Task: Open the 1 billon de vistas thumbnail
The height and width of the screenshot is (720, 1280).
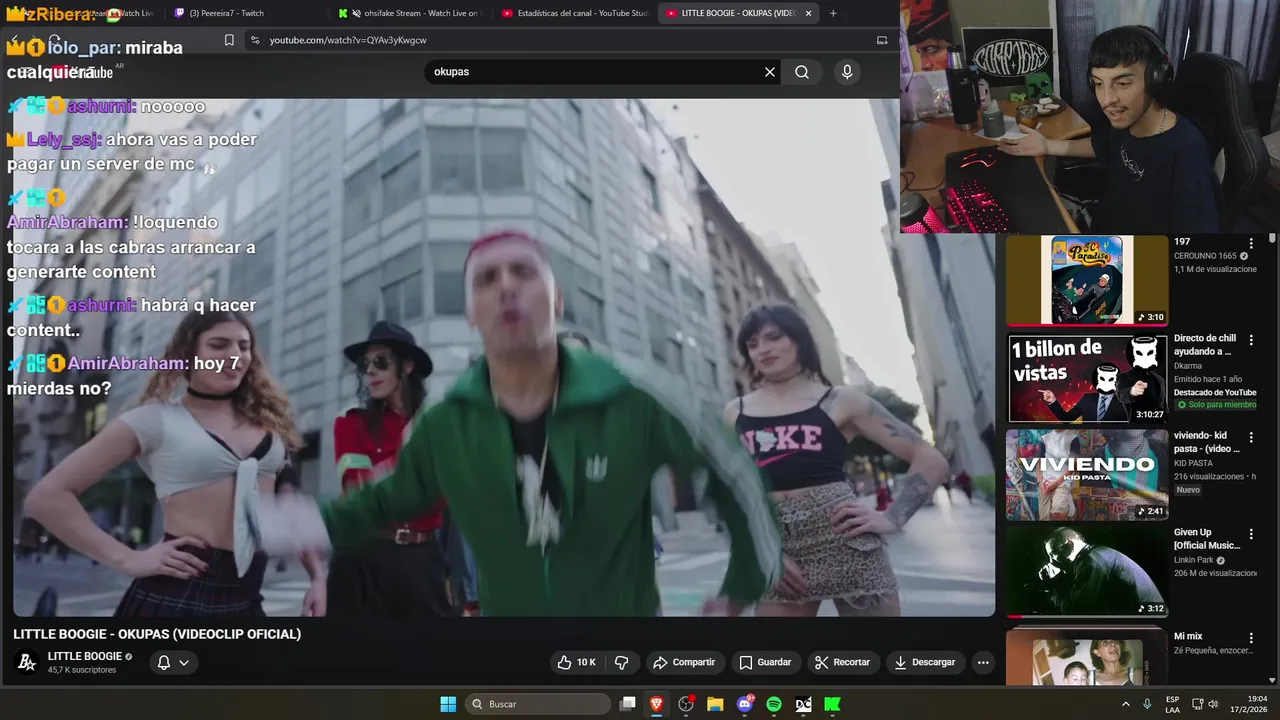Action: 1087,378
